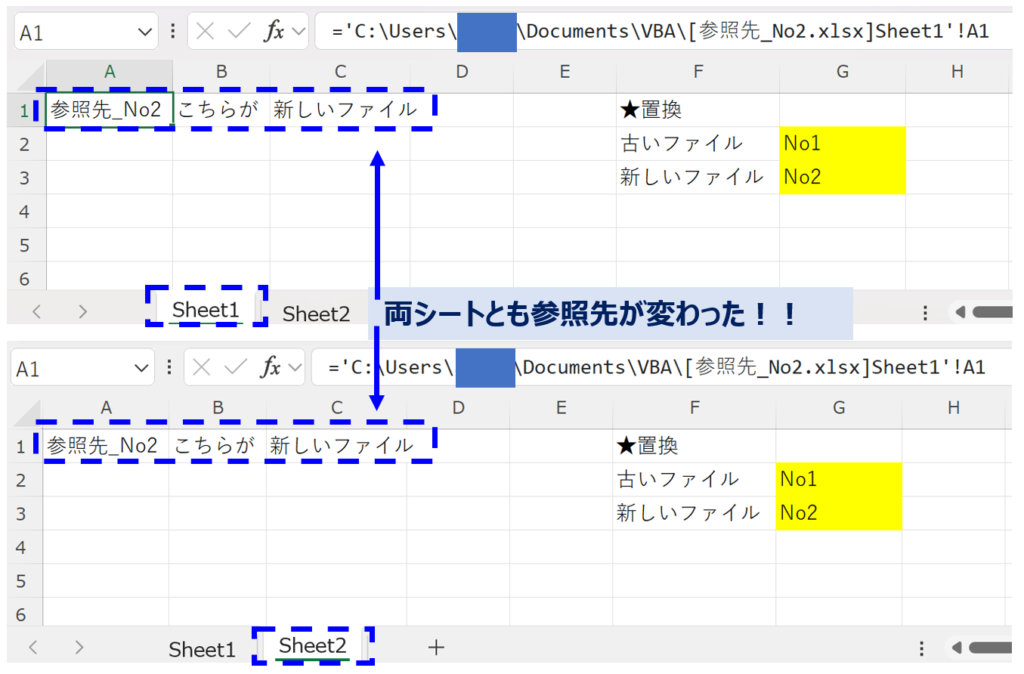This screenshot has height=674, width=1024.
Task: Click name box options dots in upper window
Action: click(x=172, y=31)
